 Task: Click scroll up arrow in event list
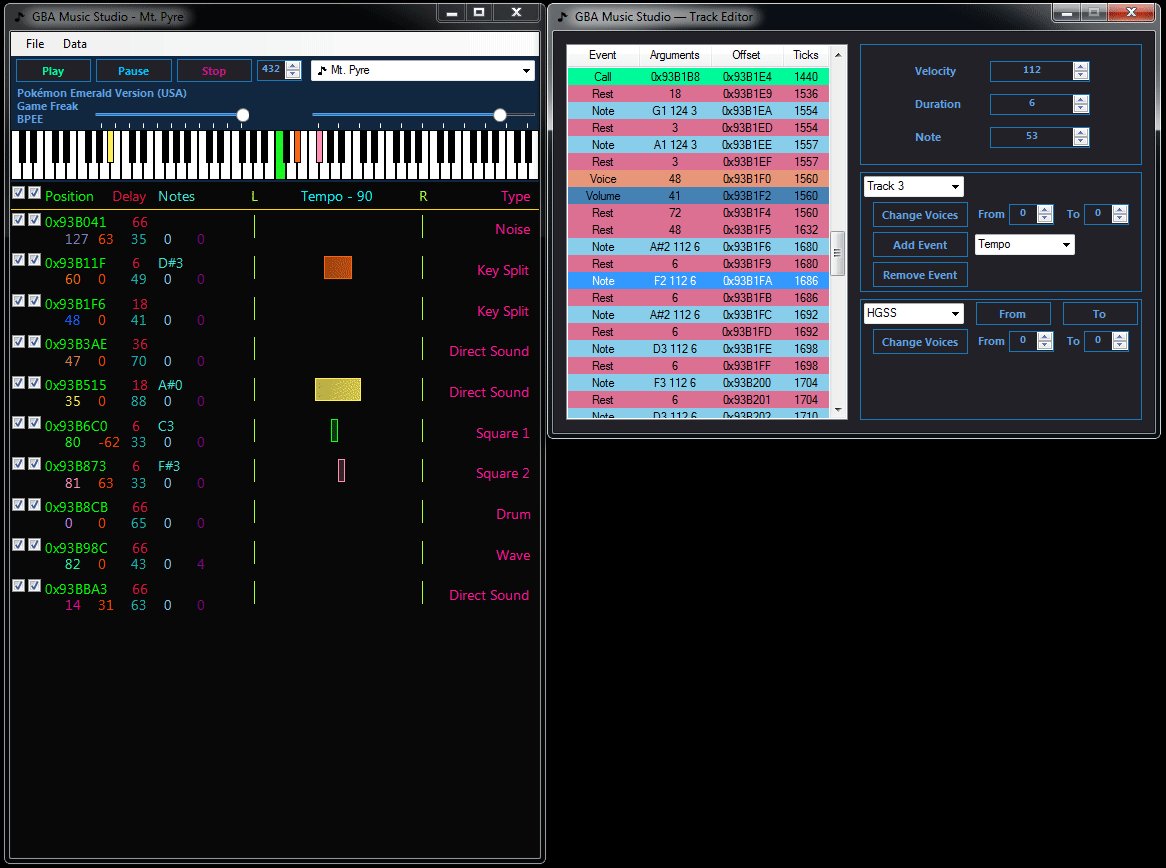[x=838, y=55]
